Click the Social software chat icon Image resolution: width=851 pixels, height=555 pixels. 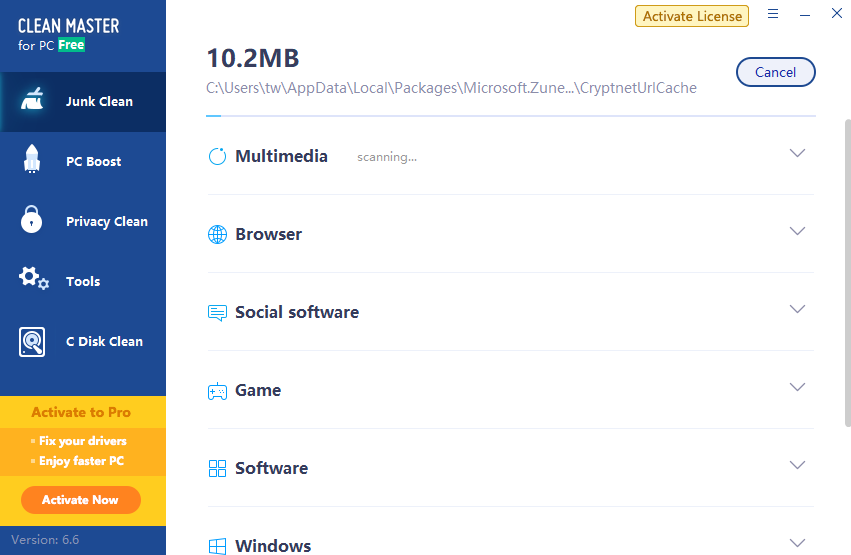pyautogui.click(x=217, y=312)
